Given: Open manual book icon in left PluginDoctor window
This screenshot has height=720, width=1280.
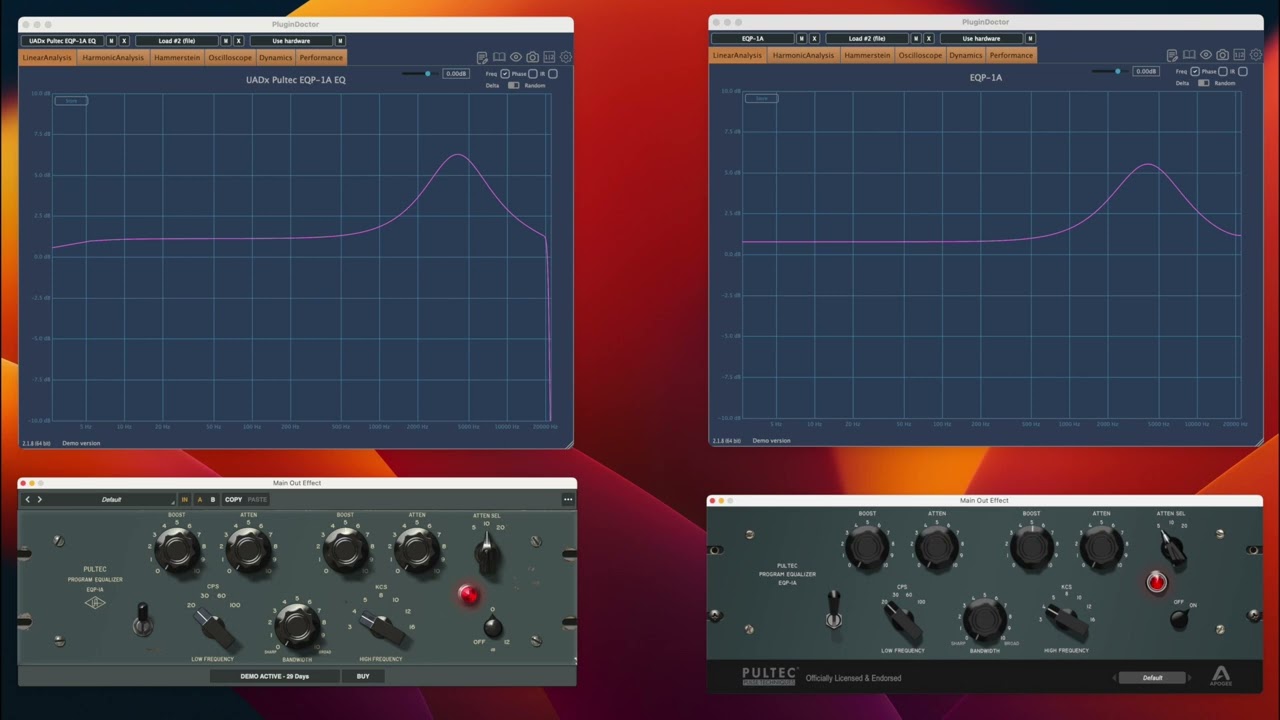Looking at the screenshot, I should click(x=499, y=57).
